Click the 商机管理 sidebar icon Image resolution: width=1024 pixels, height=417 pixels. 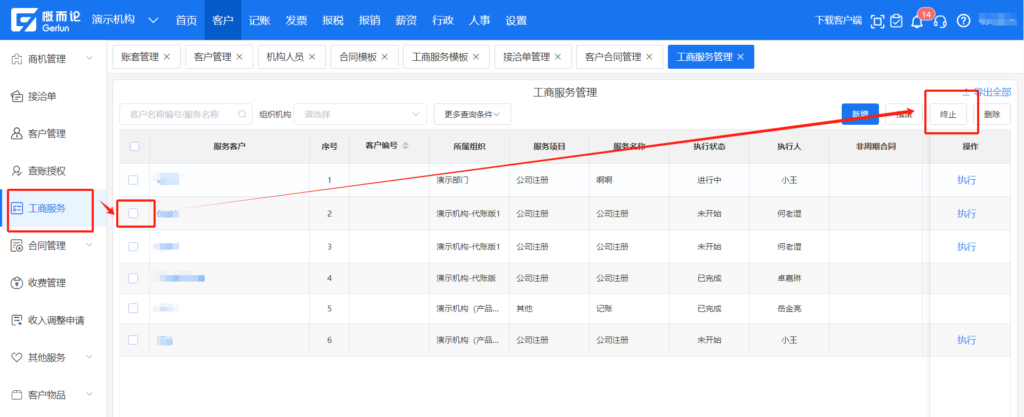pyautogui.click(x=18, y=59)
